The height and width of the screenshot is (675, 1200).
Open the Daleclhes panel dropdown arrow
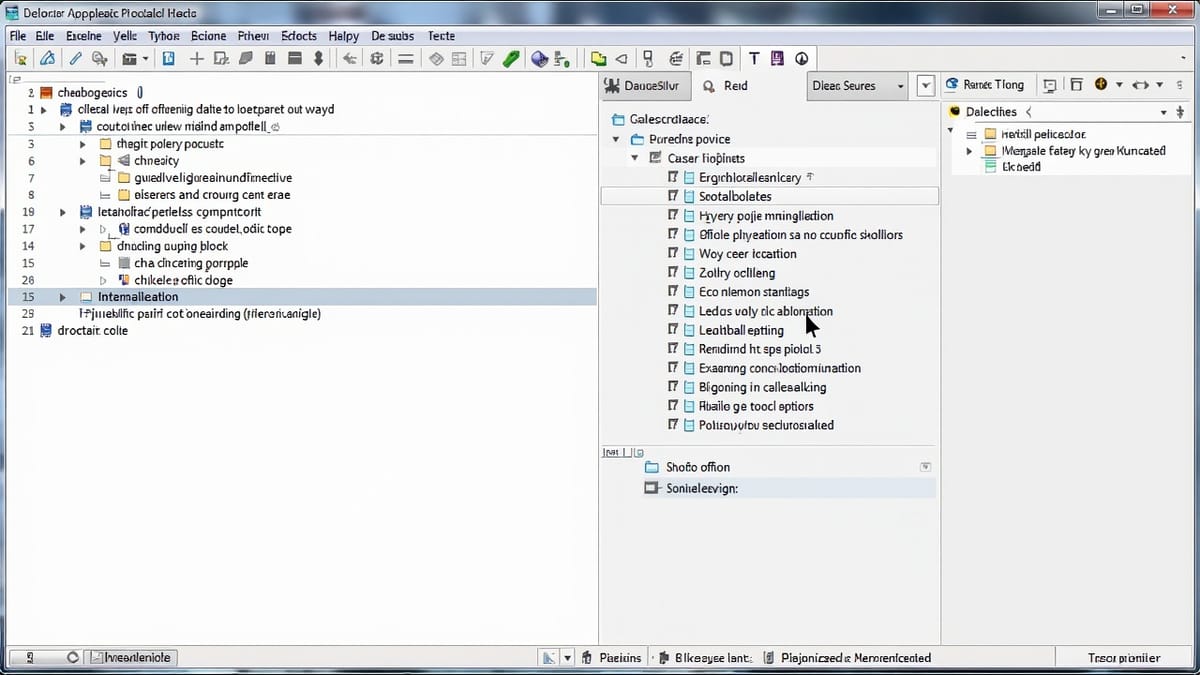coord(1163,113)
